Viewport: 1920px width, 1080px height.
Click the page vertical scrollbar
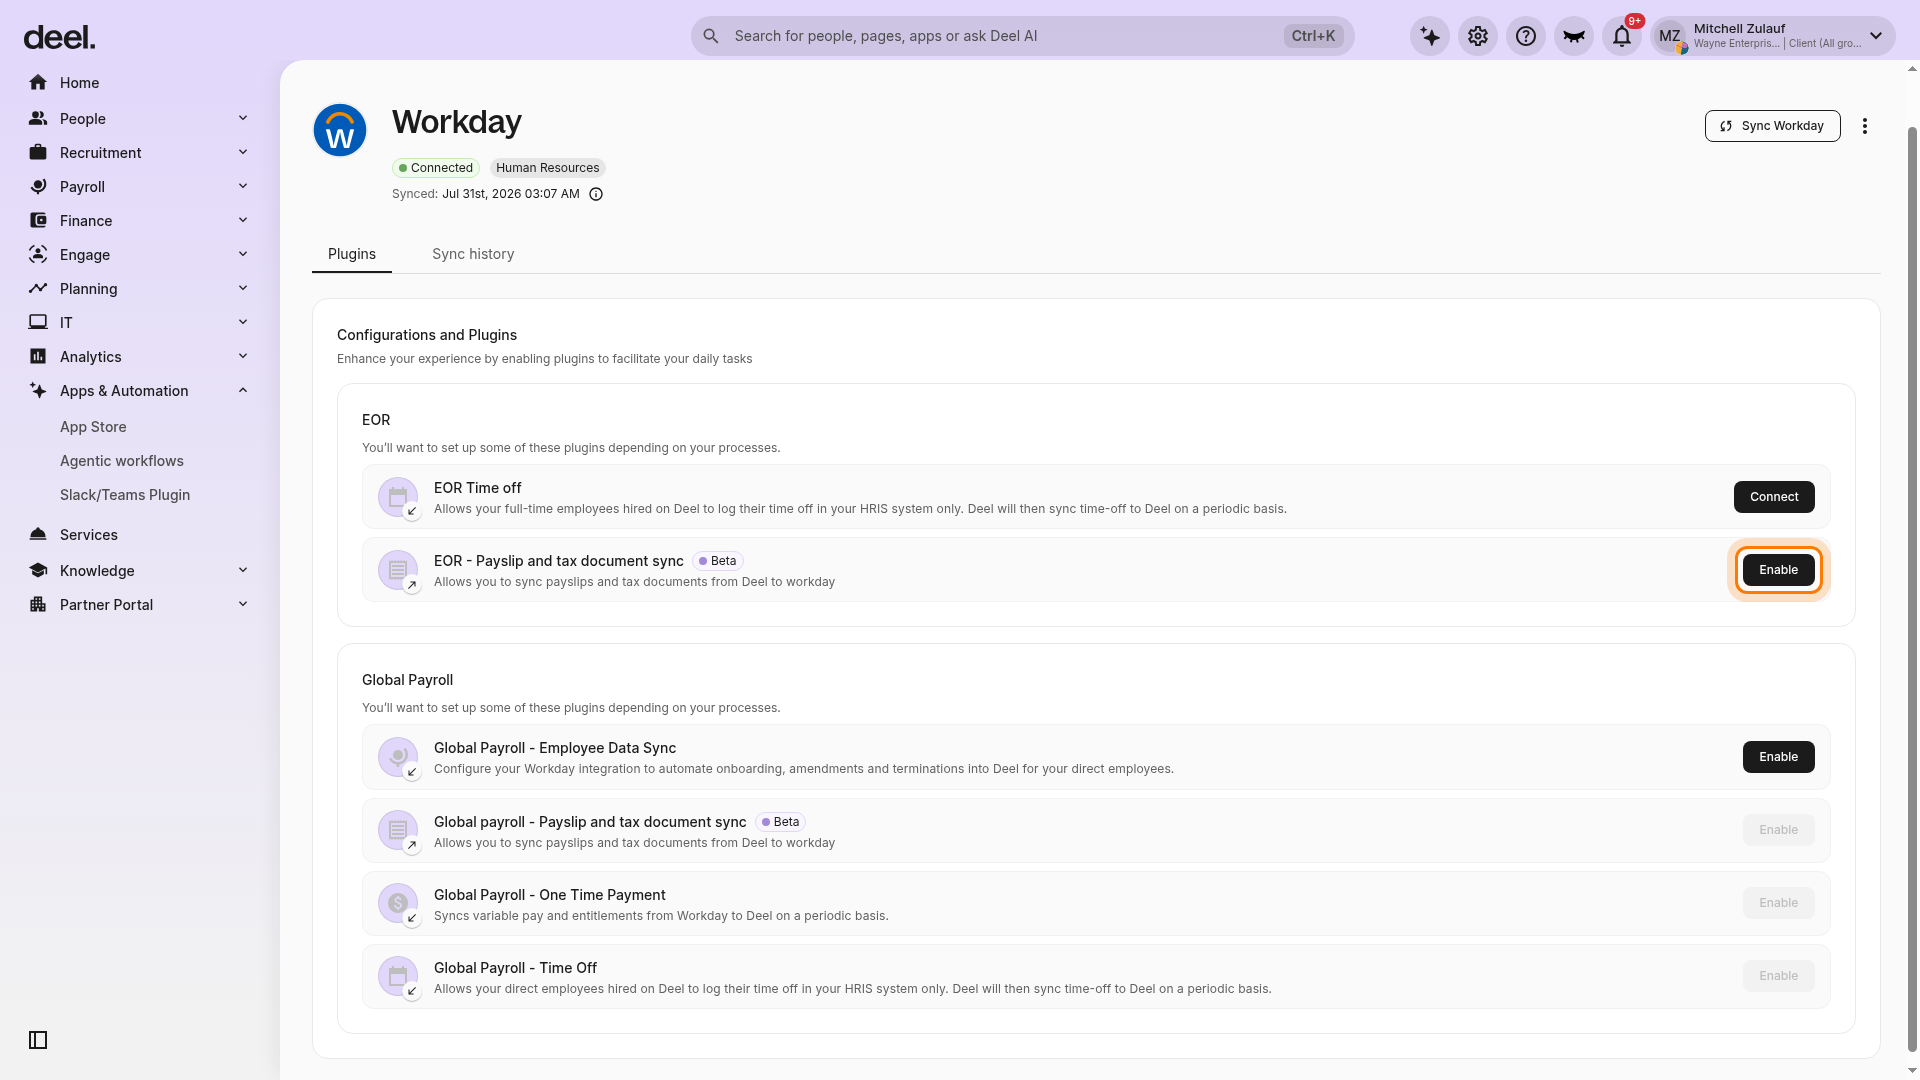click(x=1912, y=590)
